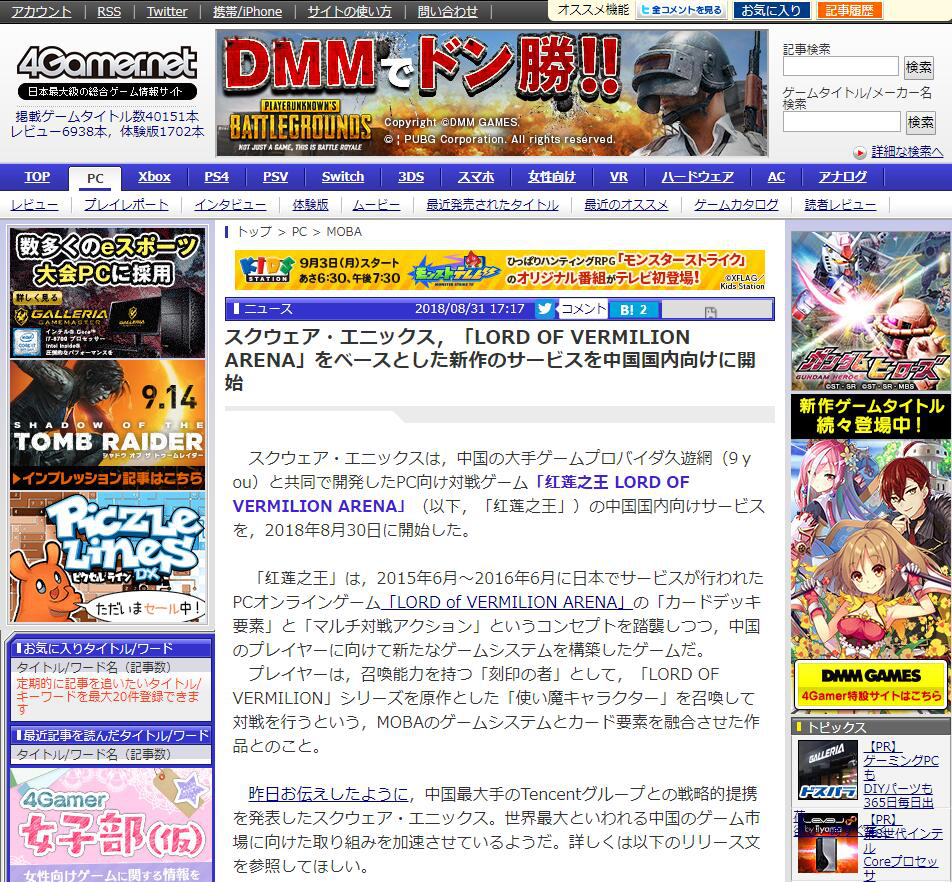This screenshot has width=952, height=882.
Task: Click the Twitter share bird icon
Action: click(544, 309)
